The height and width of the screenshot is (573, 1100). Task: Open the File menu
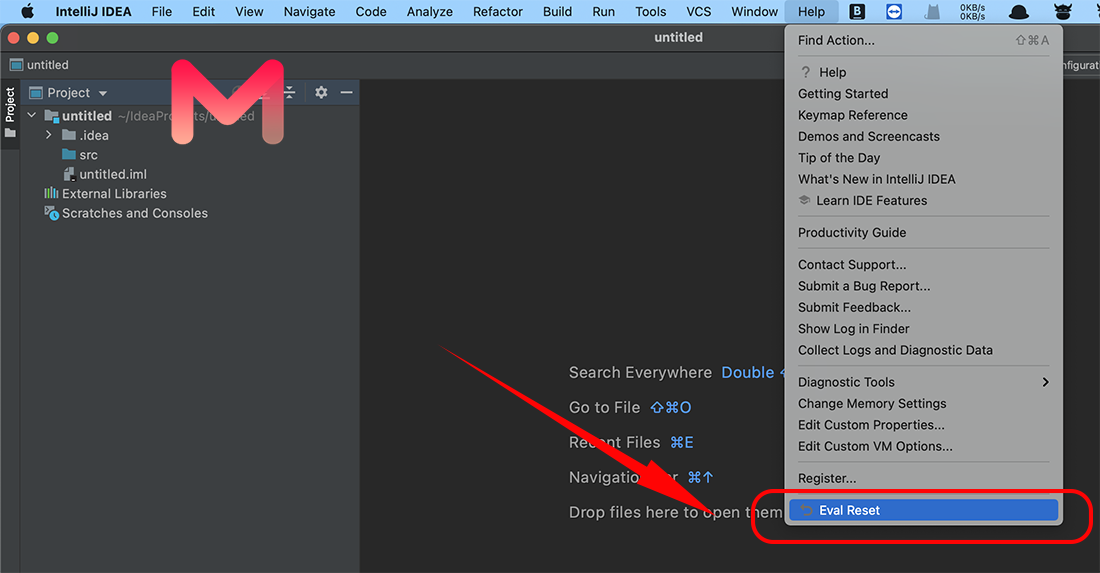point(161,11)
